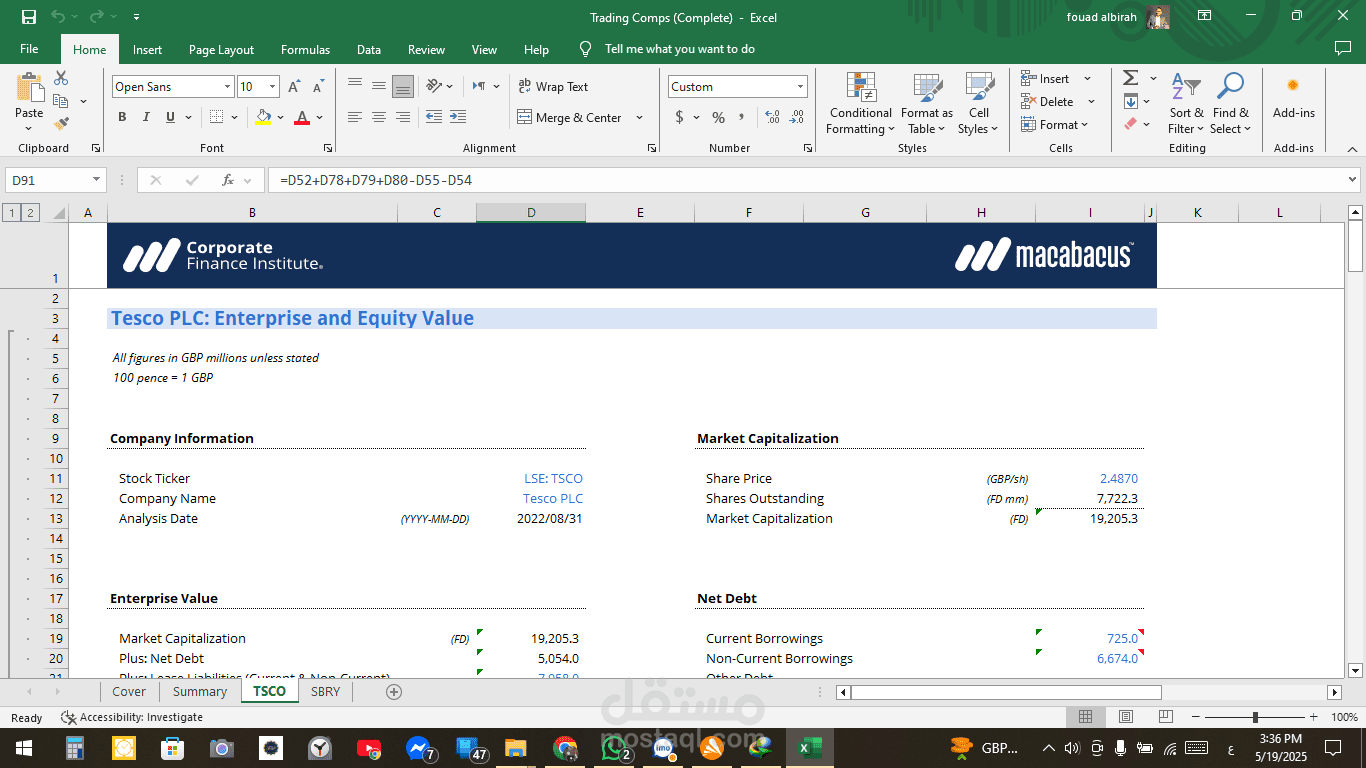Image resolution: width=1366 pixels, height=768 pixels.
Task: Toggle Wrap Text
Action: point(553,87)
